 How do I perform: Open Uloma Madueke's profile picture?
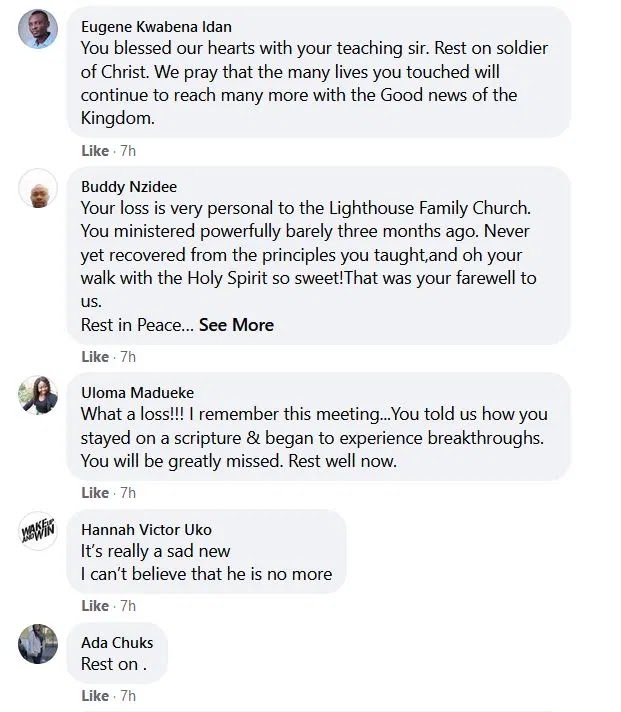tap(38, 395)
